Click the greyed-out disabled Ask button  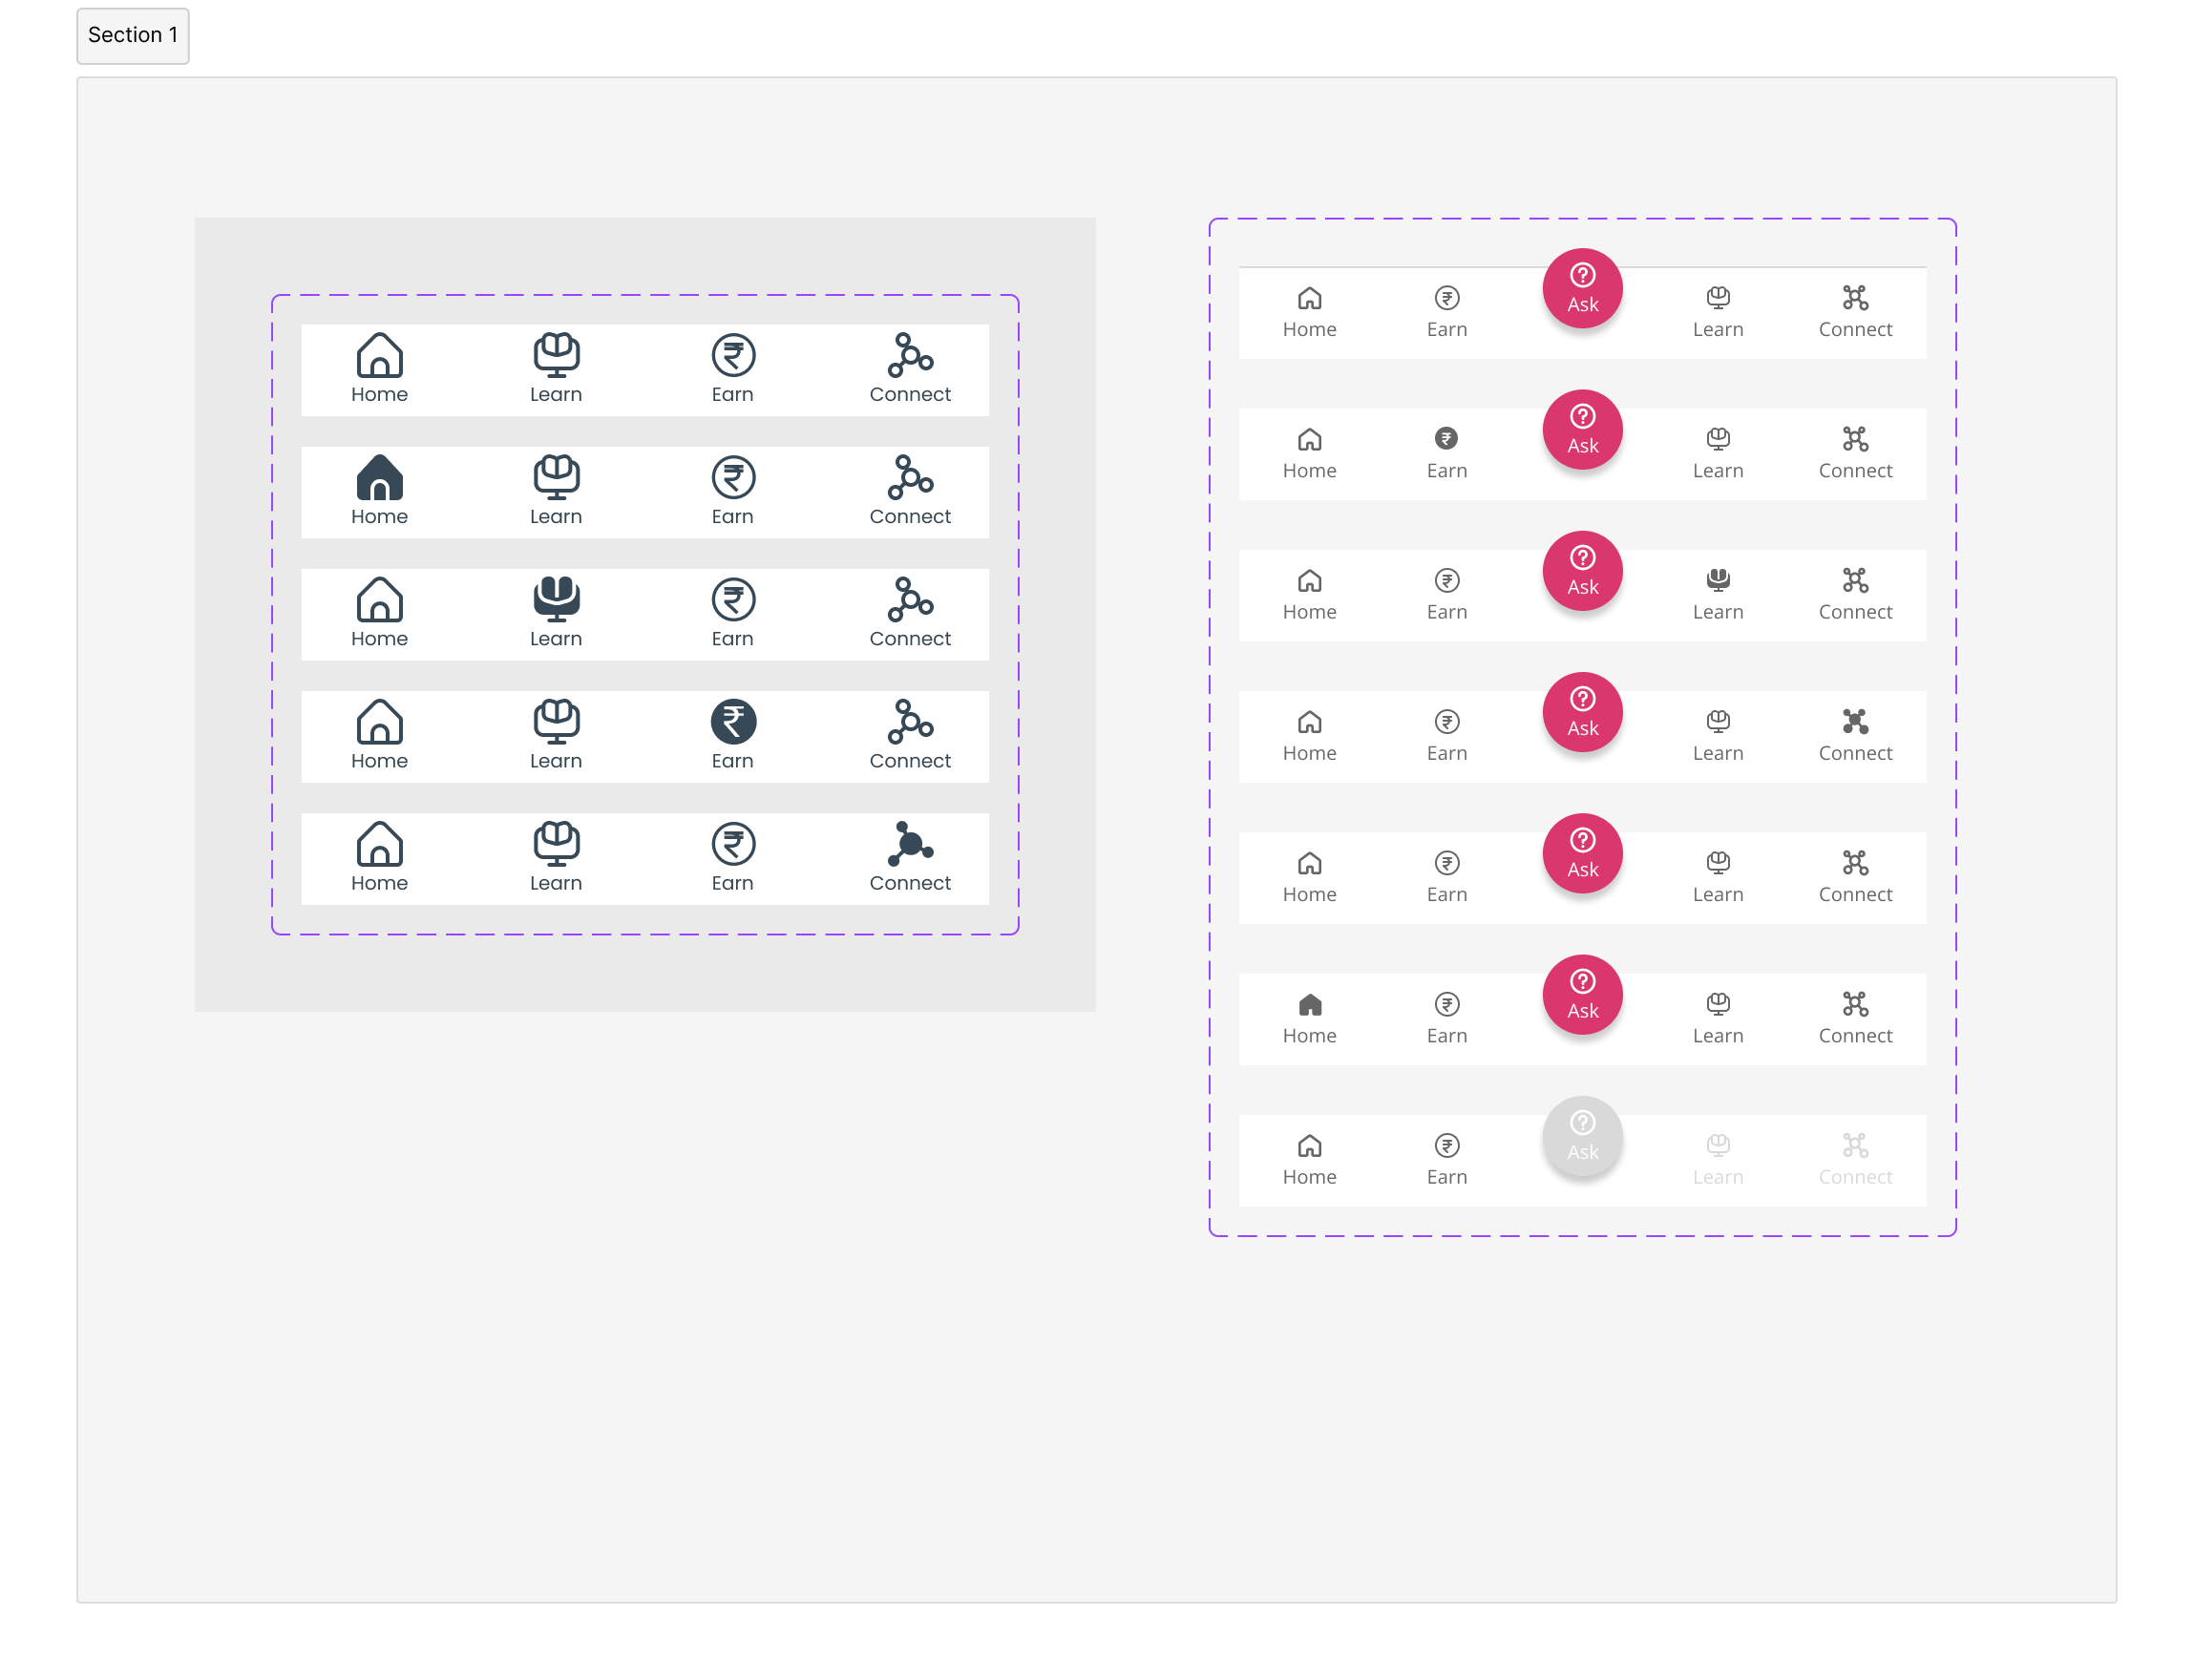[x=1582, y=1136]
